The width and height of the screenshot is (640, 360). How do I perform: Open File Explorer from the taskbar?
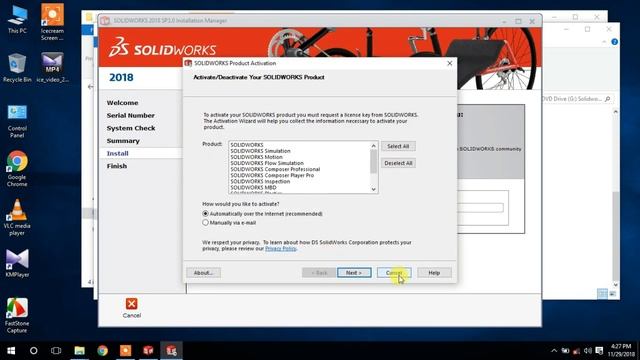(80, 351)
